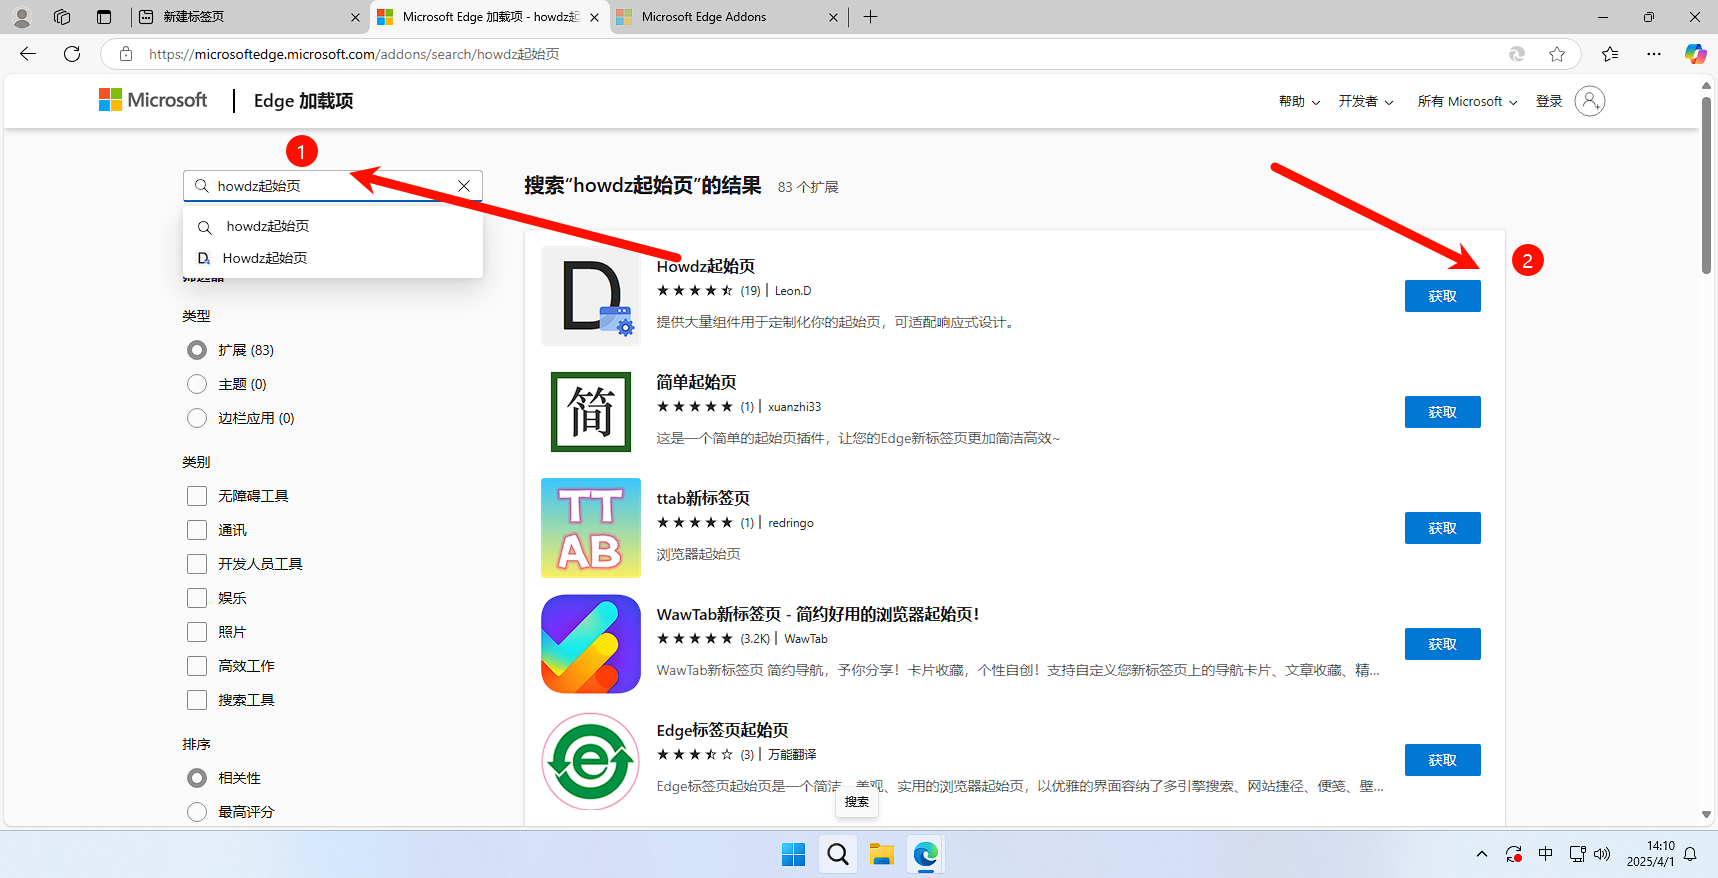Viewport: 1718px width, 878px height.
Task: Toggle the vertical tabs icon
Action: pyautogui.click(x=104, y=17)
